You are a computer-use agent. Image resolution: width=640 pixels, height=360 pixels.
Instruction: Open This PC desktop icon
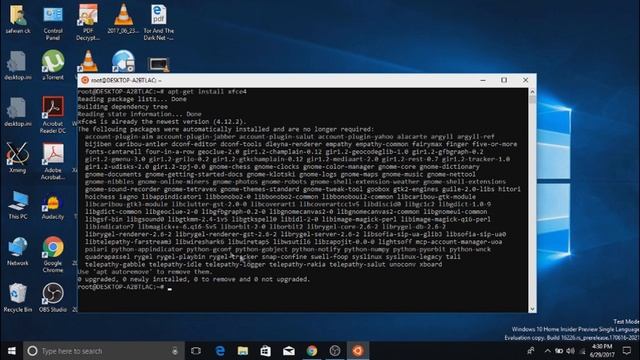tap(18, 204)
